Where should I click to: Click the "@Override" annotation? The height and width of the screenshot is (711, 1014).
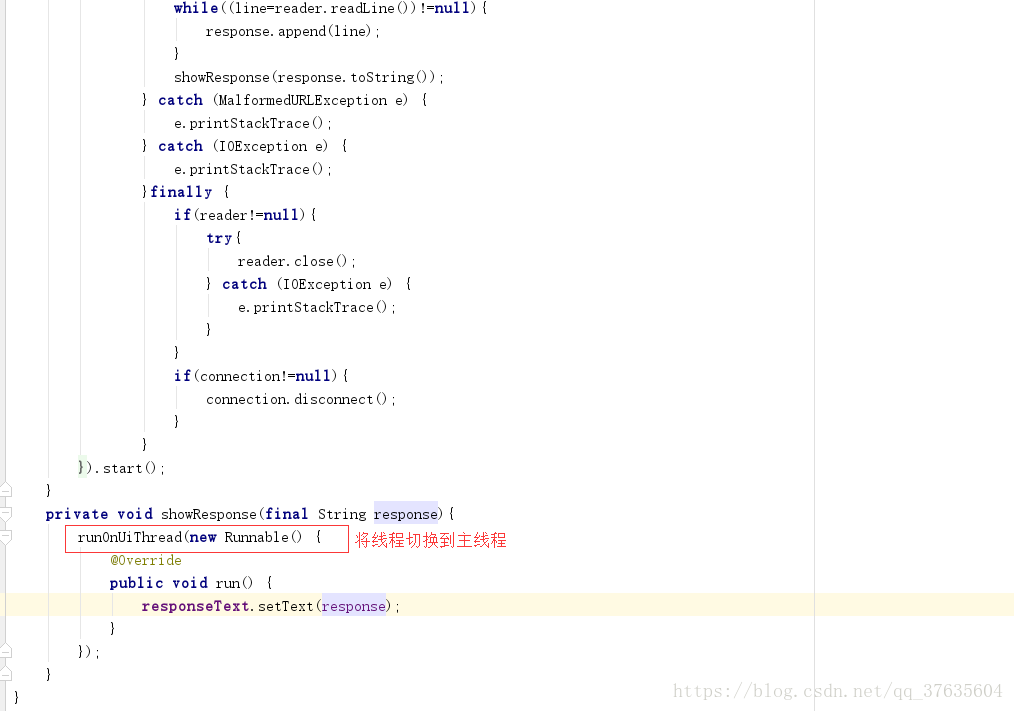click(146, 560)
